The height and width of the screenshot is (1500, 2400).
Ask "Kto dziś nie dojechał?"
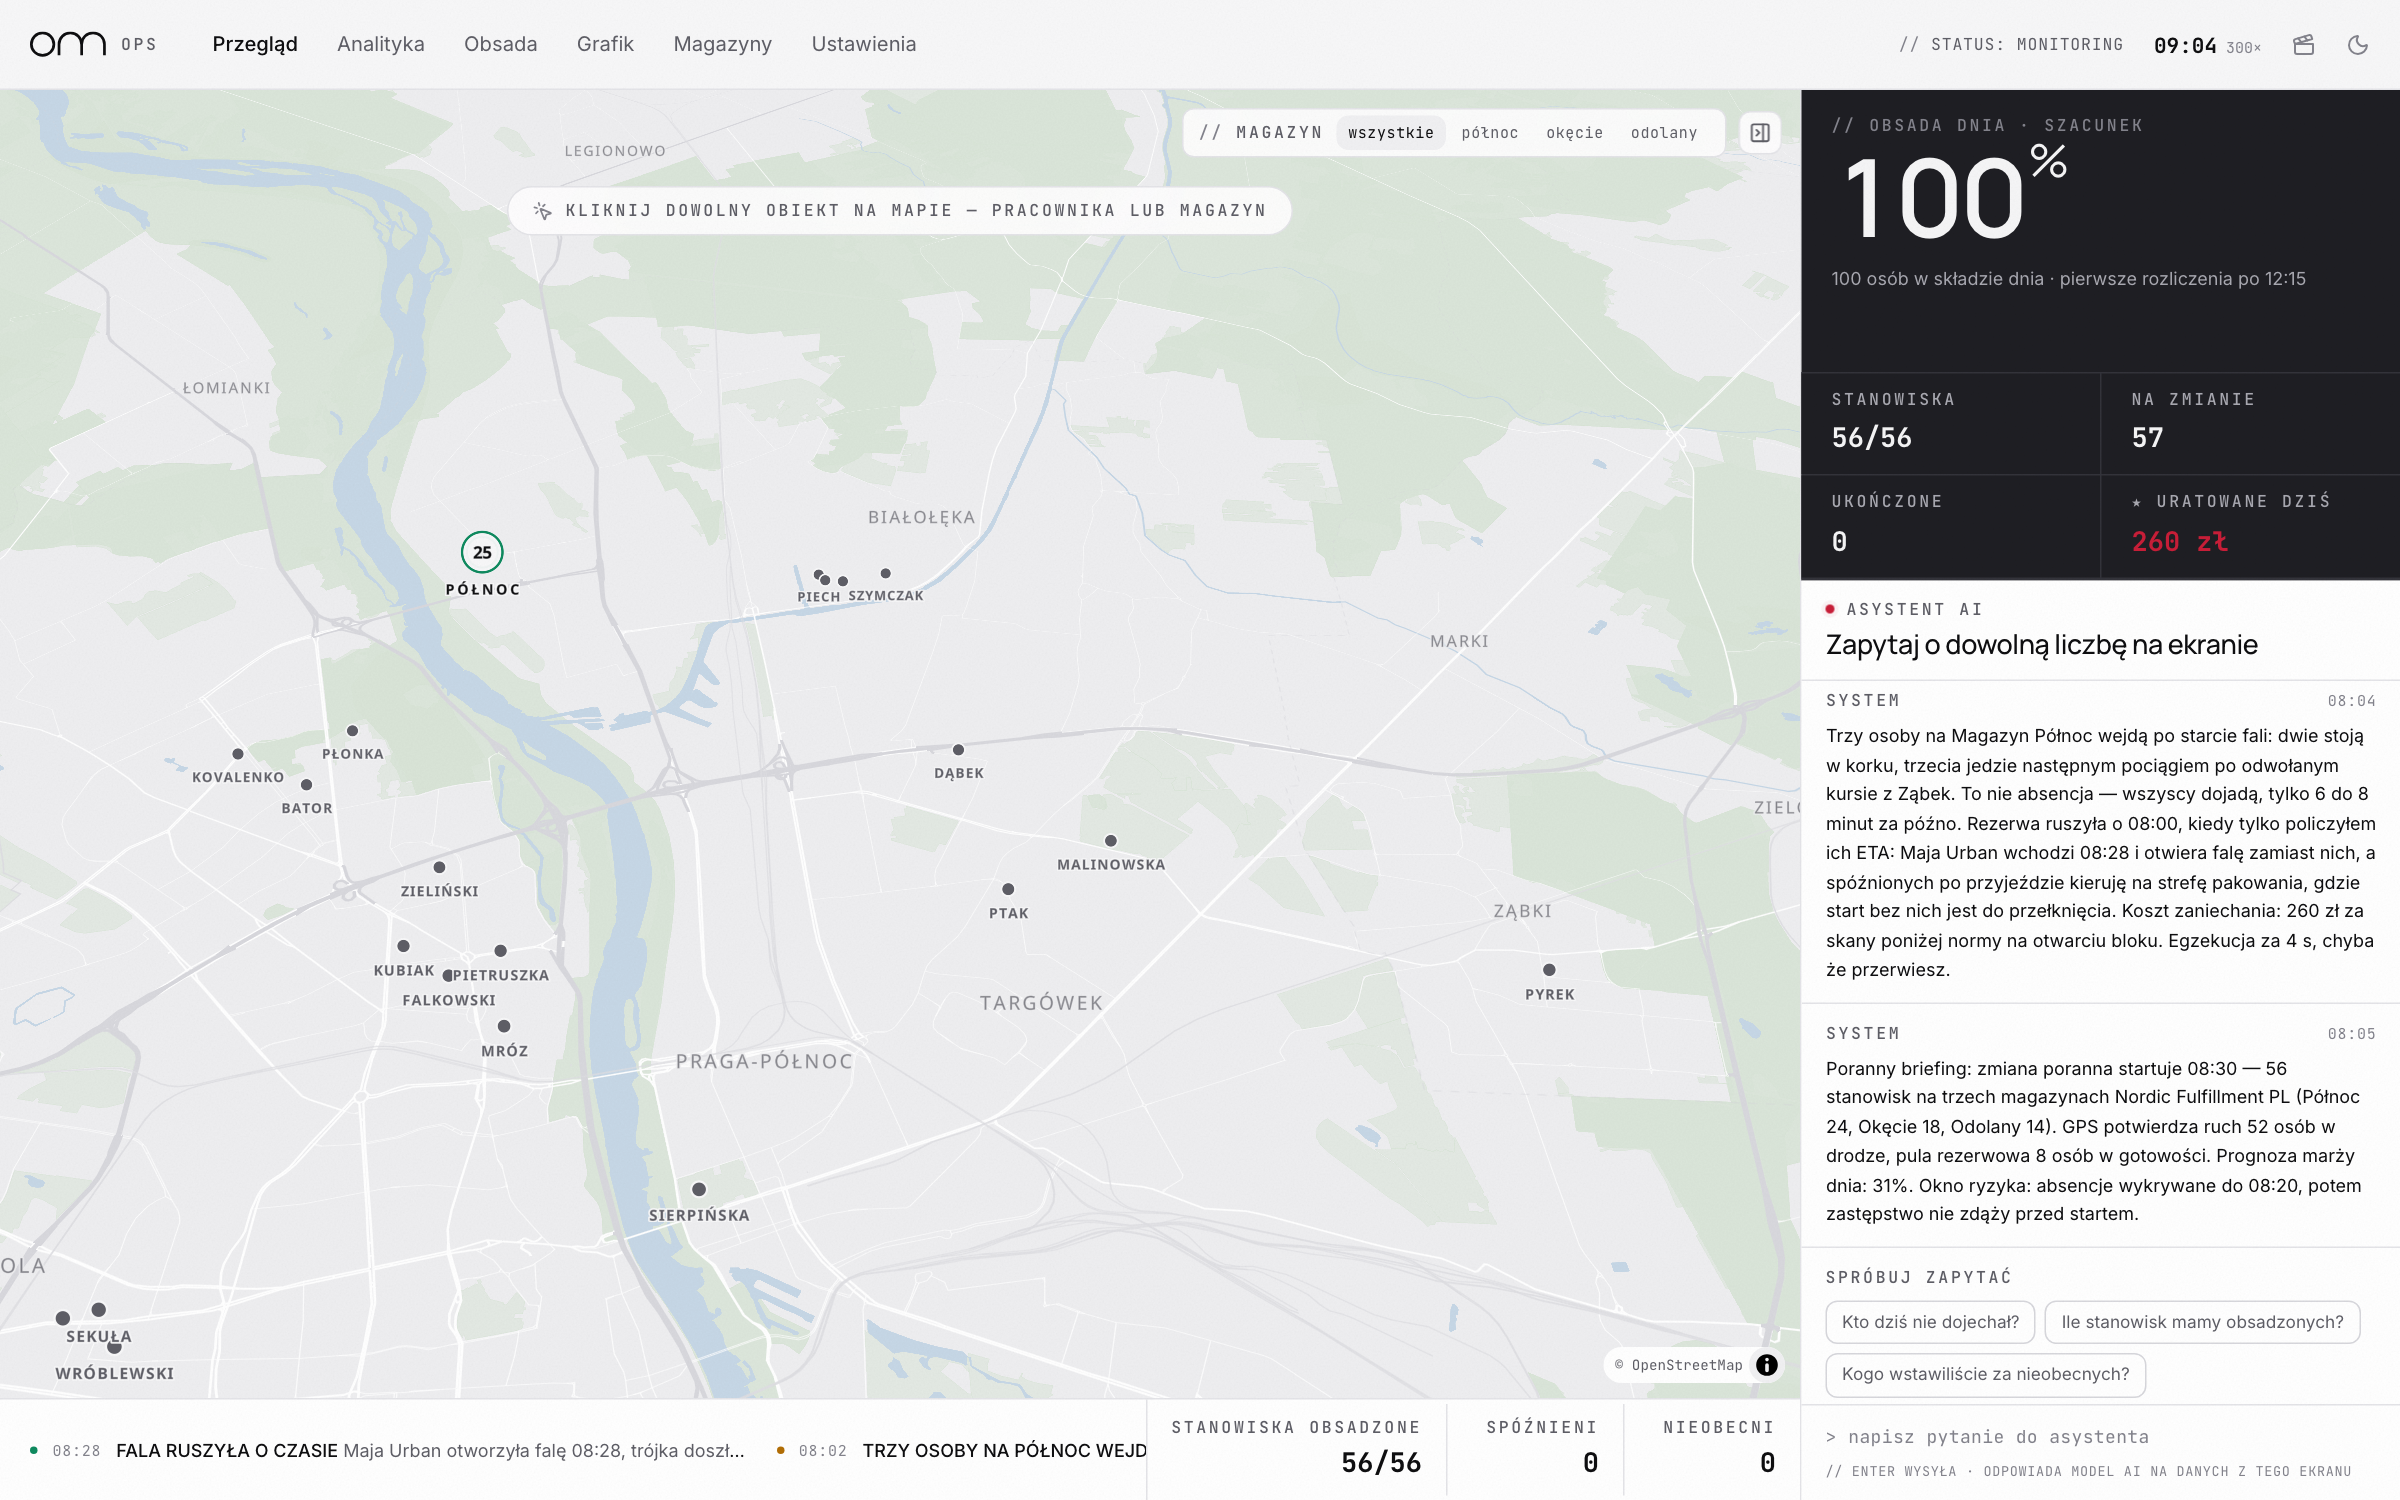(1930, 1322)
